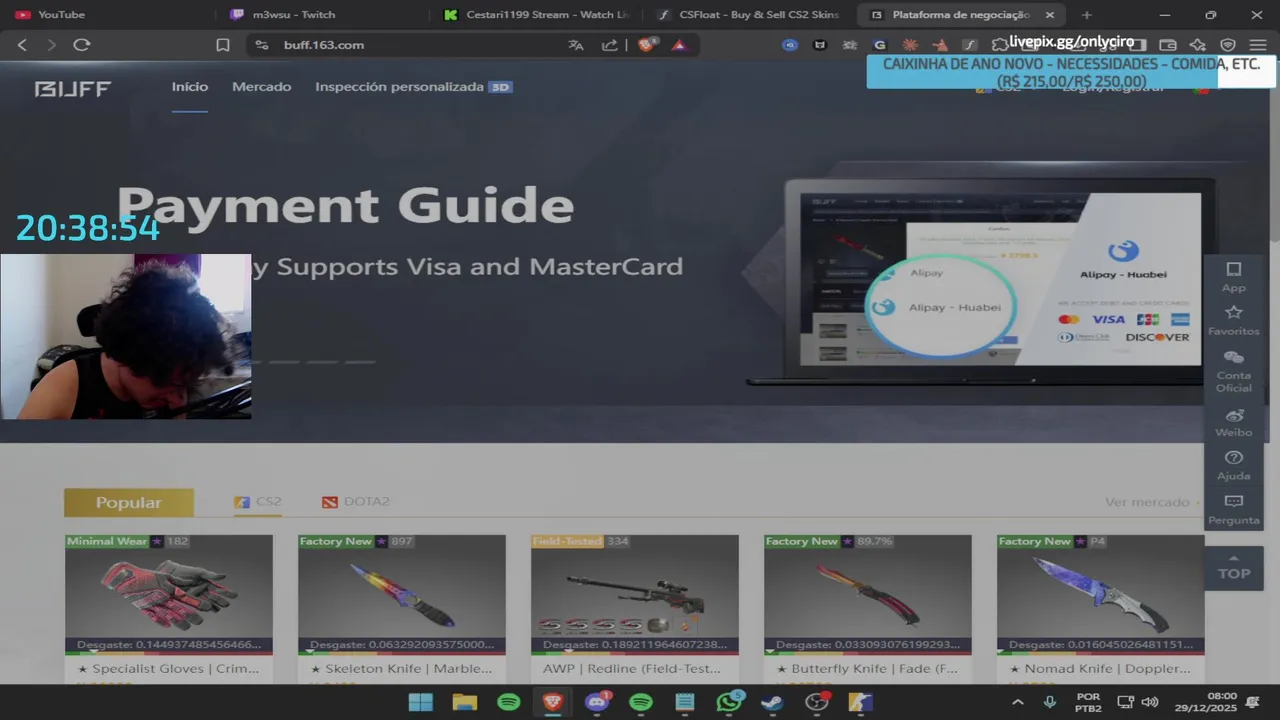Image resolution: width=1280 pixels, height=720 pixels.
Task: Open the Skeleton Knife Marble item image
Action: coord(402,593)
